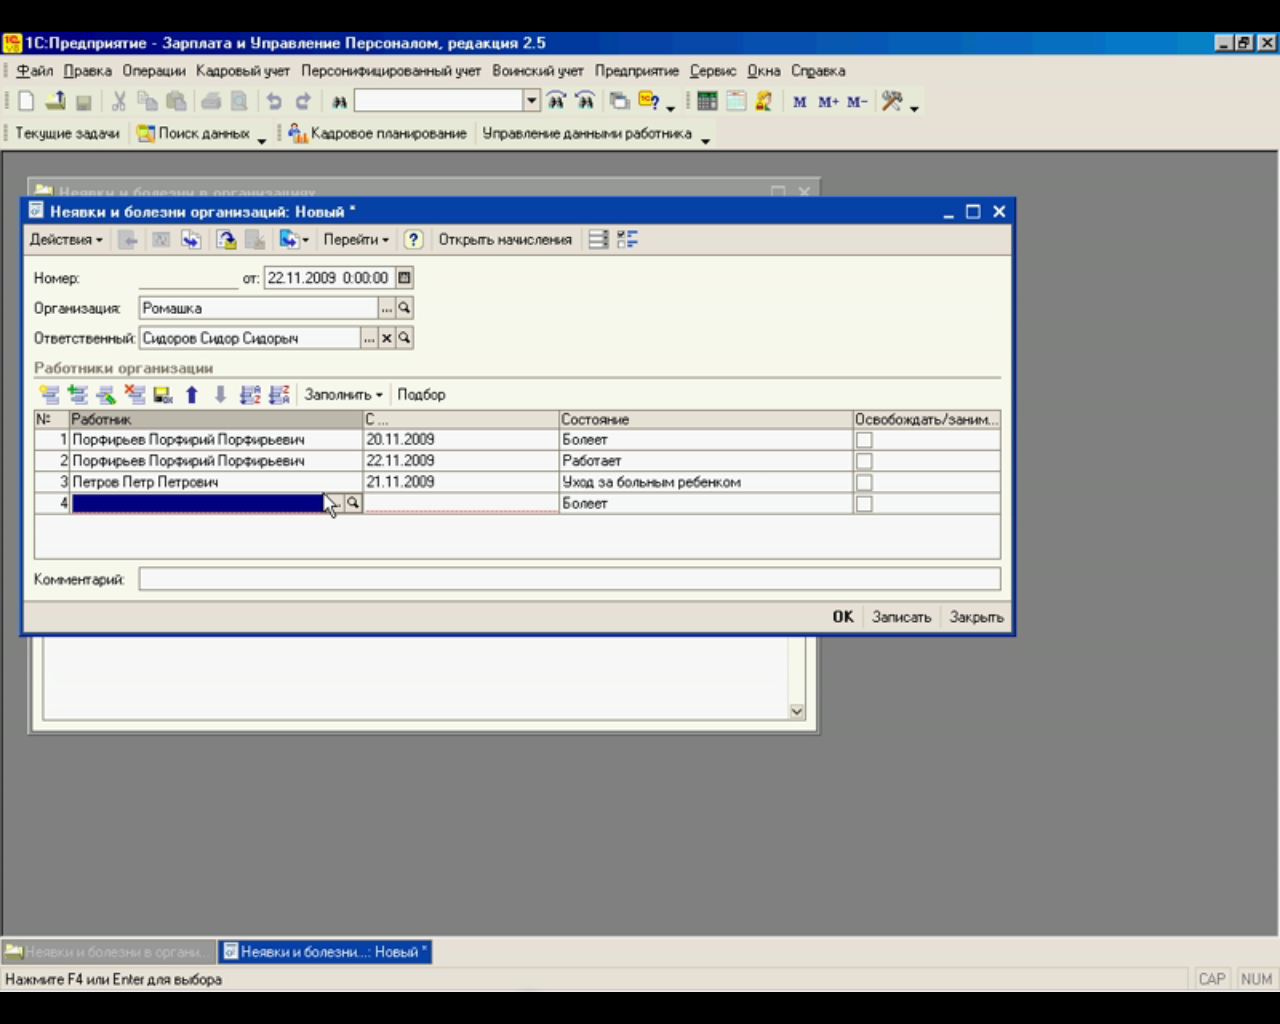Click the OK button
This screenshot has width=1280, height=1024.
click(843, 617)
